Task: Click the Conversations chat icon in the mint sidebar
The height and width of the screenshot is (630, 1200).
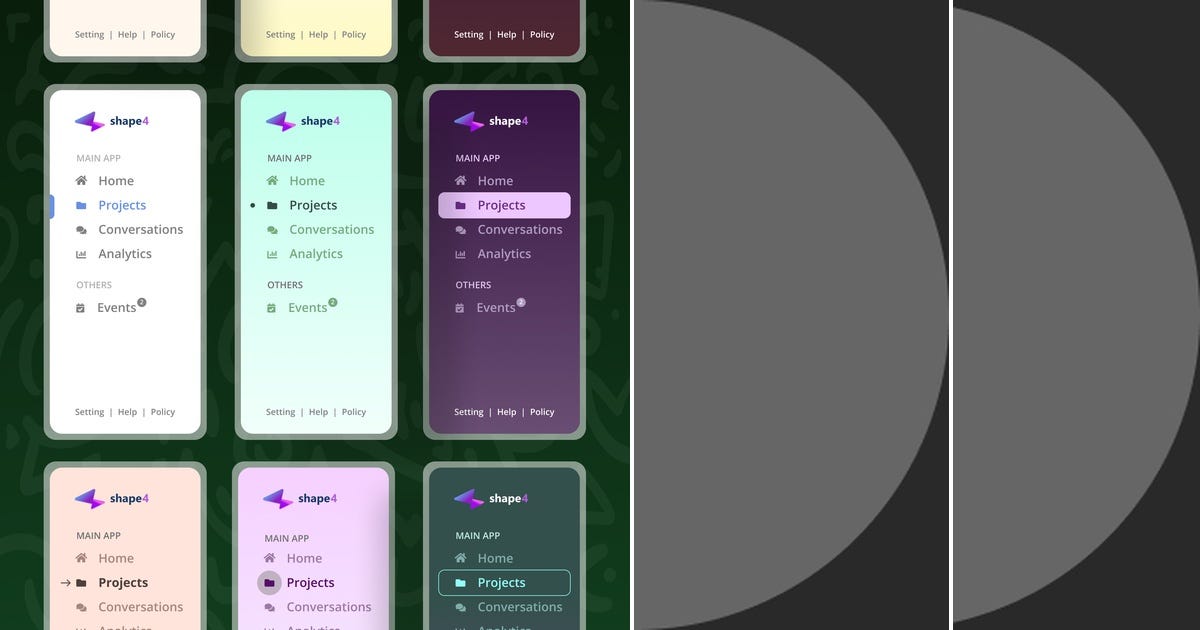Action: tap(273, 229)
